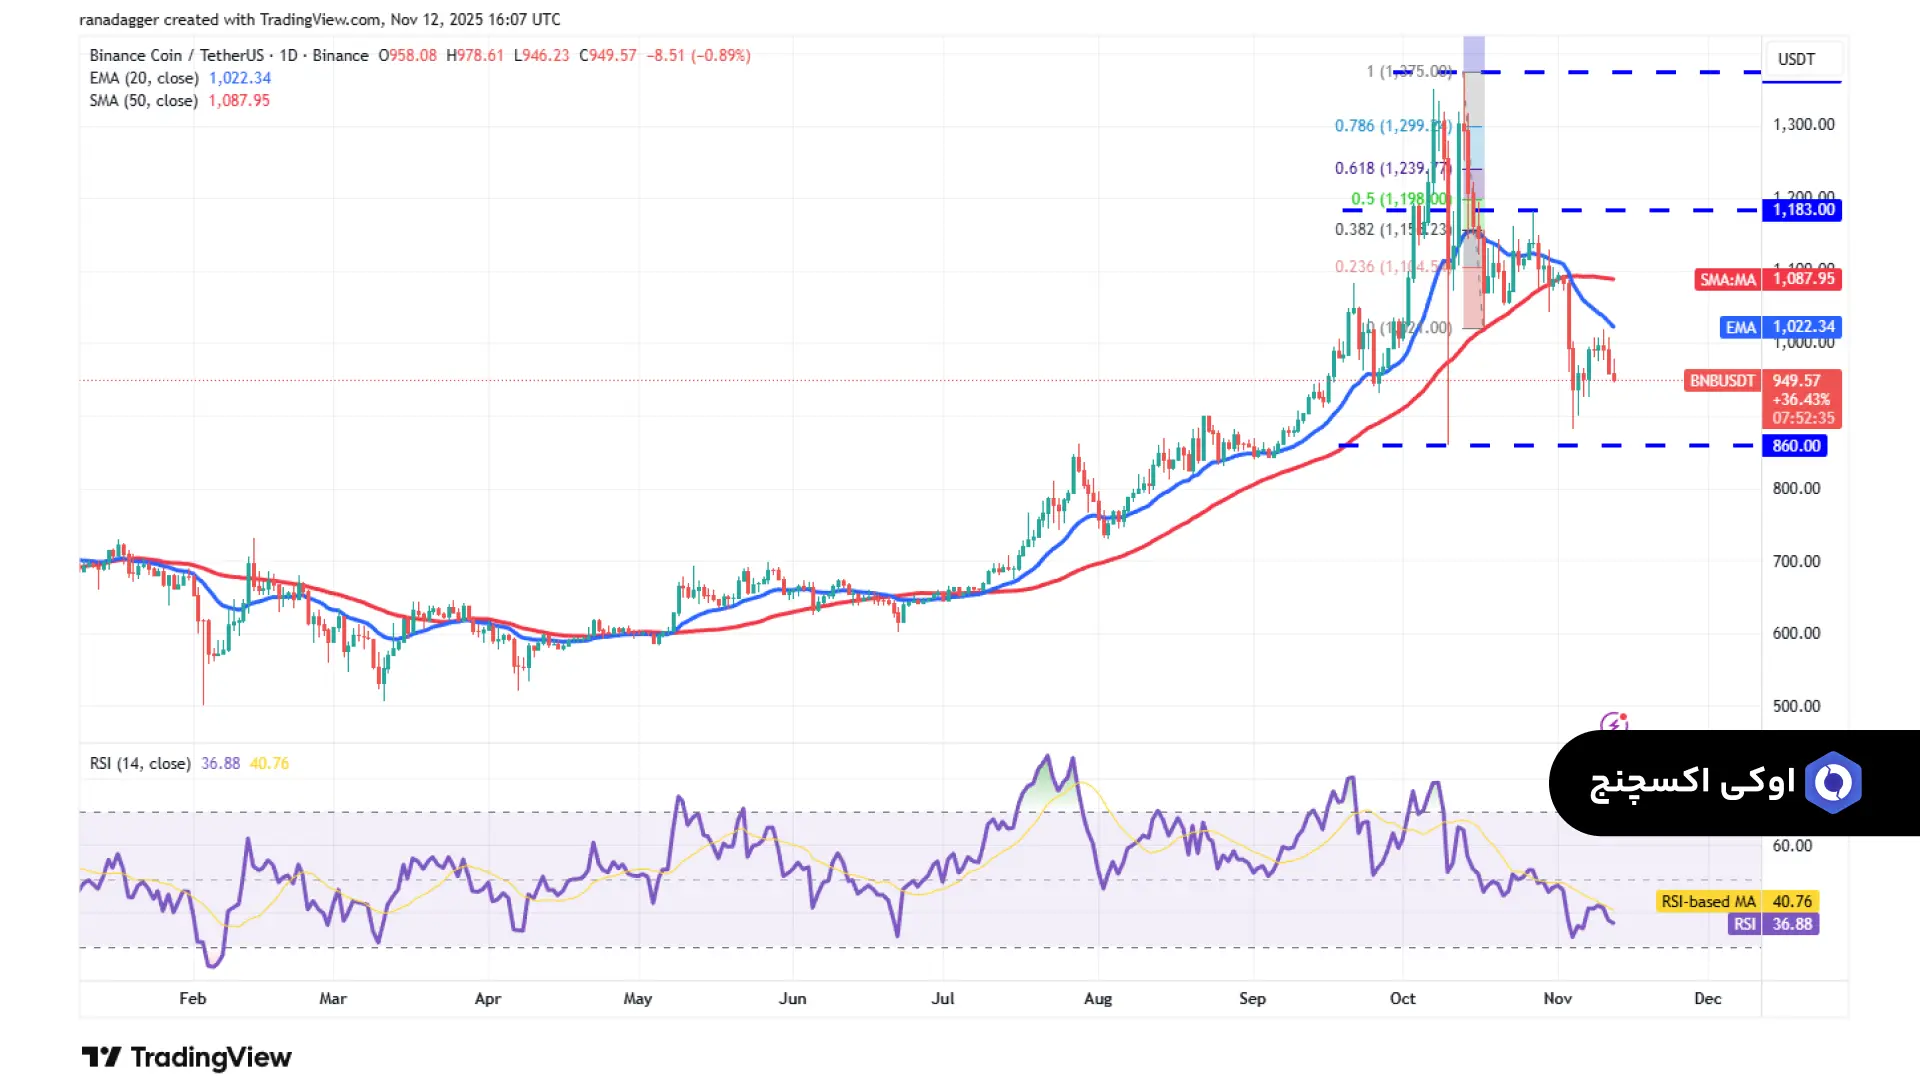Click the TradingView logo icon
The width and height of the screenshot is (1920, 1080).
pos(101,1057)
